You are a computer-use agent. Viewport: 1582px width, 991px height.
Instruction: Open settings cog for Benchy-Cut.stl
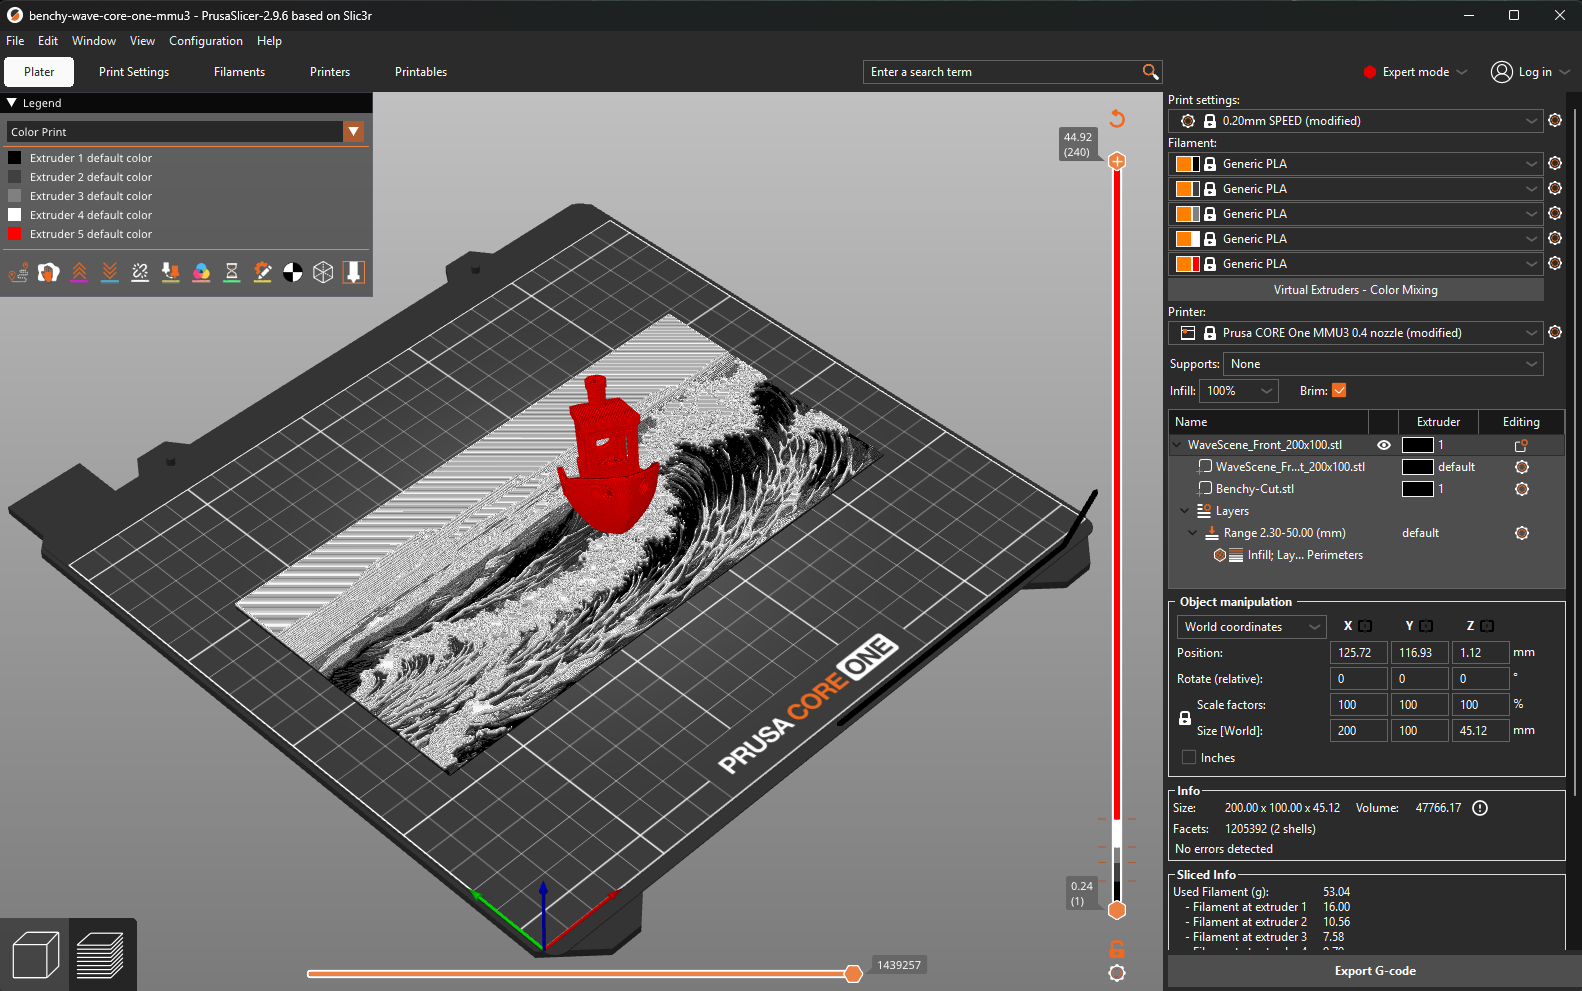(x=1522, y=489)
